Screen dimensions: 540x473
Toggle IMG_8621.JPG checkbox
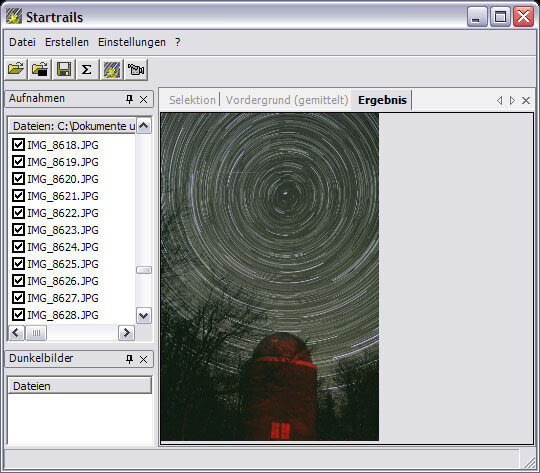pyautogui.click(x=18, y=196)
